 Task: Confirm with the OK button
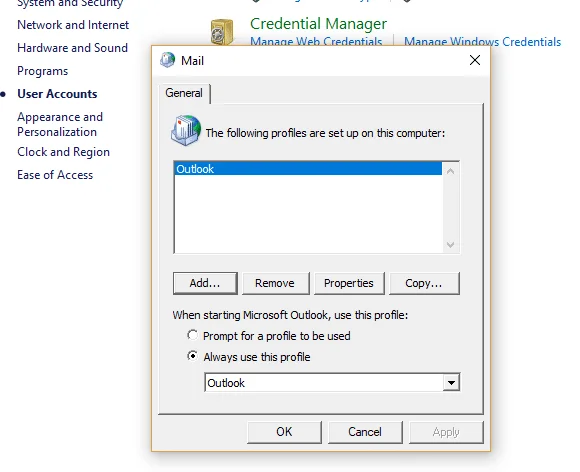(284, 432)
